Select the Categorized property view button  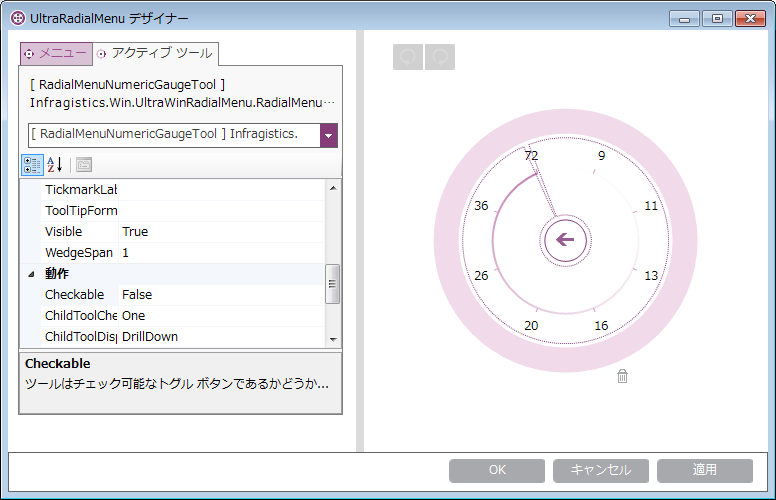[x=33, y=165]
